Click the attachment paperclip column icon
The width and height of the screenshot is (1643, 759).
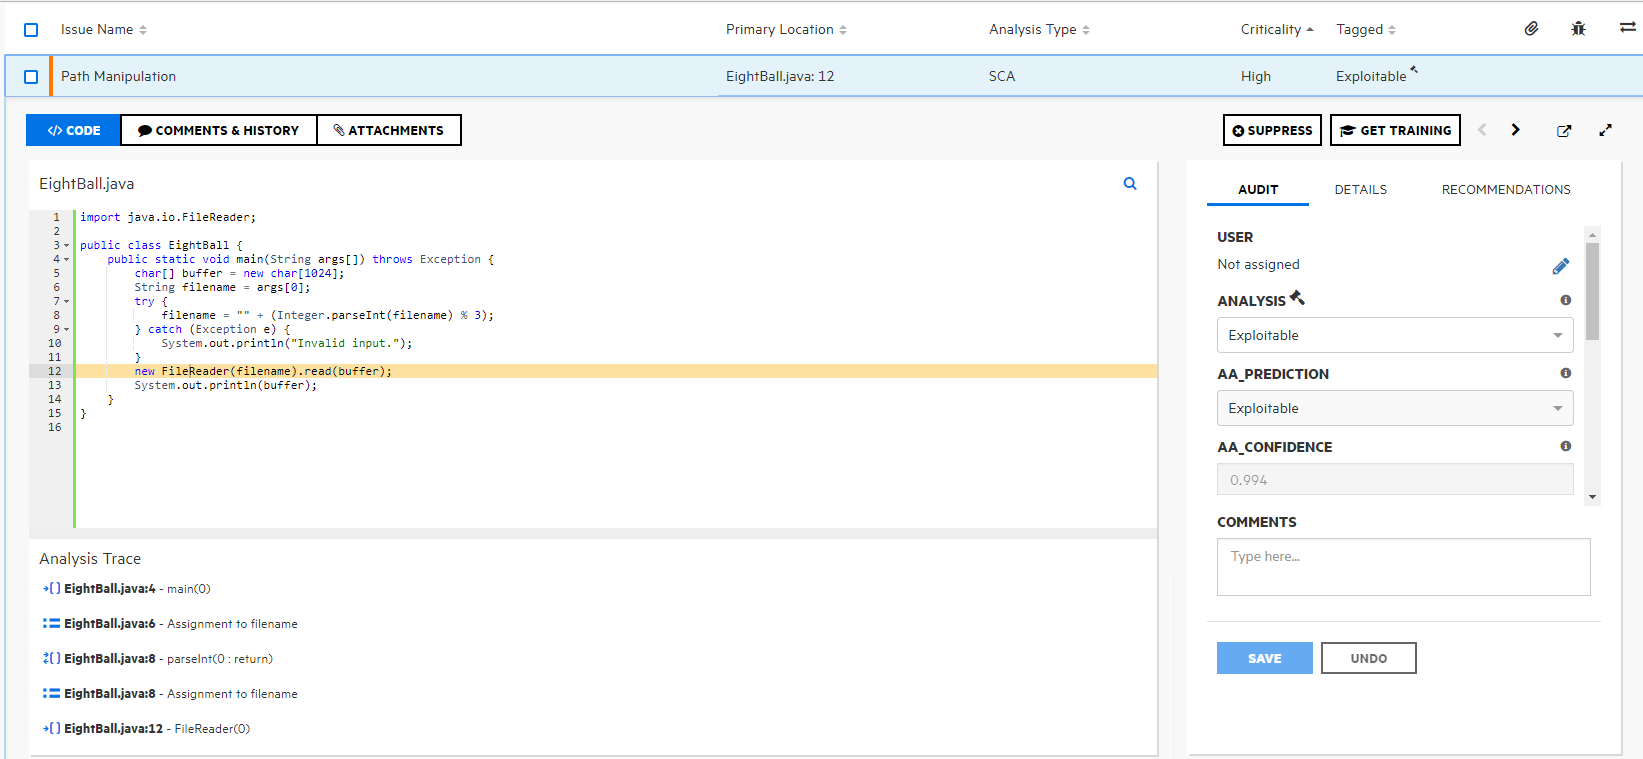(1531, 29)
